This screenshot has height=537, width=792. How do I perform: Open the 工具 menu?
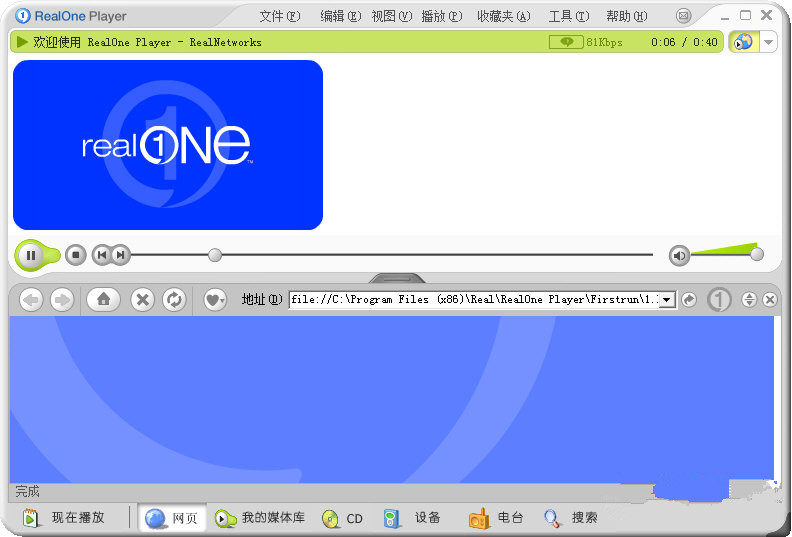pos(569,16)
